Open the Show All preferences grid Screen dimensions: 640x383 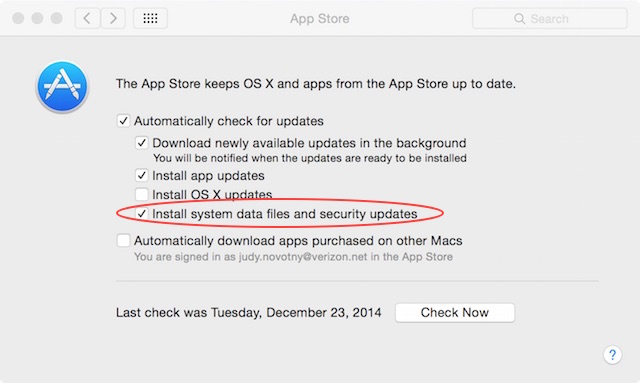coord(150,18)
